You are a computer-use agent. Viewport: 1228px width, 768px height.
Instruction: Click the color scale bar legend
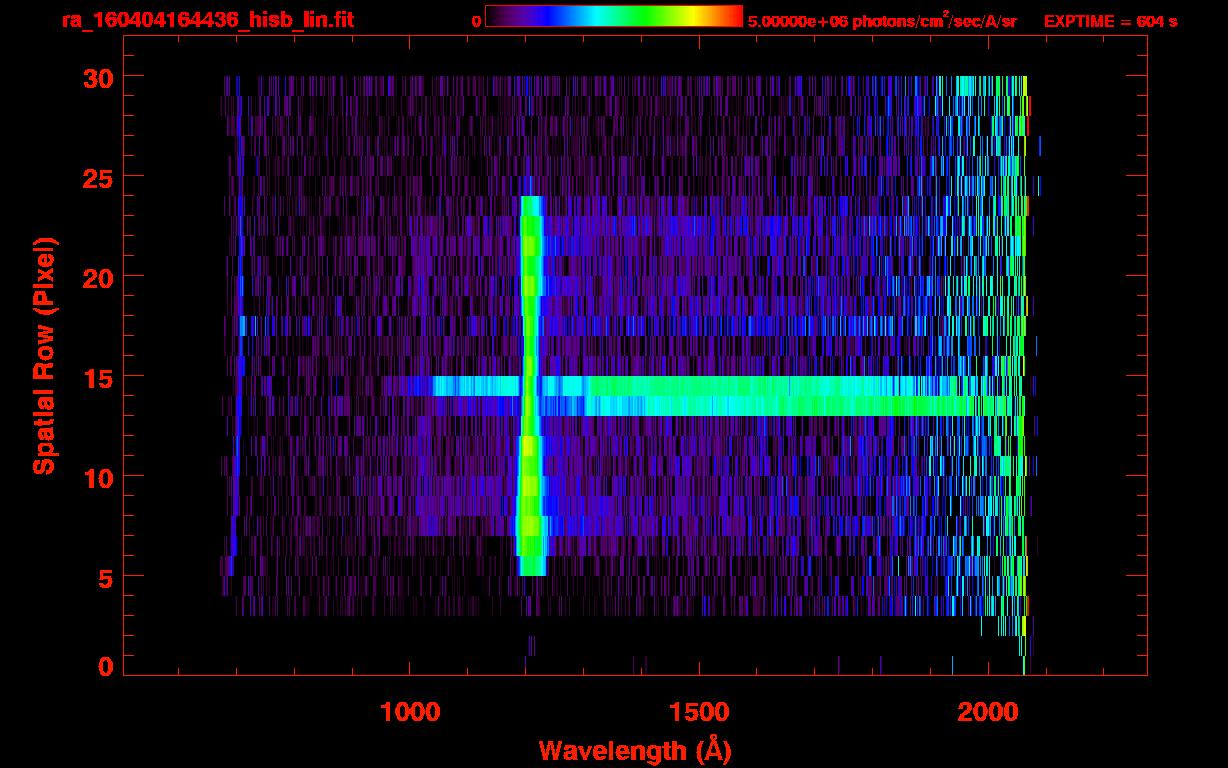[614, 16]
